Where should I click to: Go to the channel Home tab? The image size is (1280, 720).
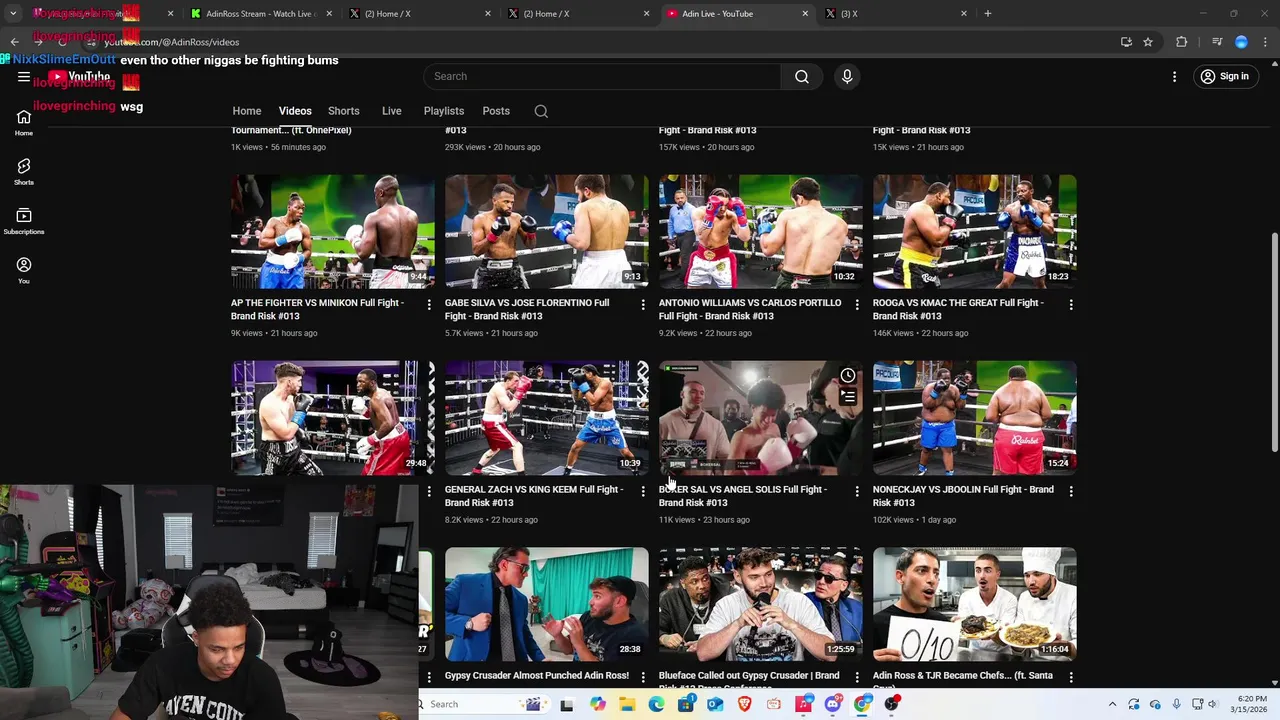tap(247, 111)
